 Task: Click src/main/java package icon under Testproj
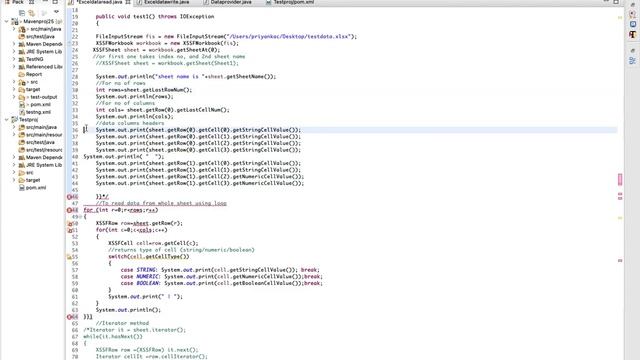tap(22, 127)
